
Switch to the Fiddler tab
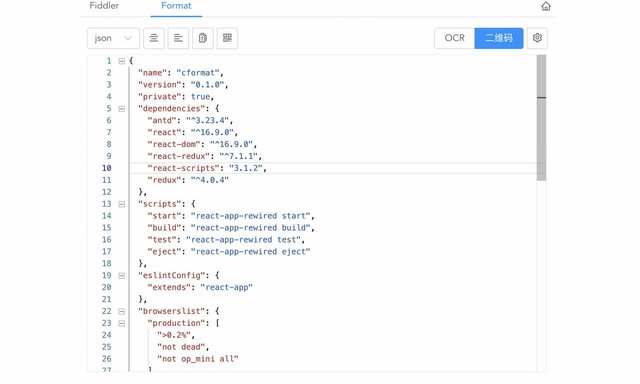coord(104,6)
